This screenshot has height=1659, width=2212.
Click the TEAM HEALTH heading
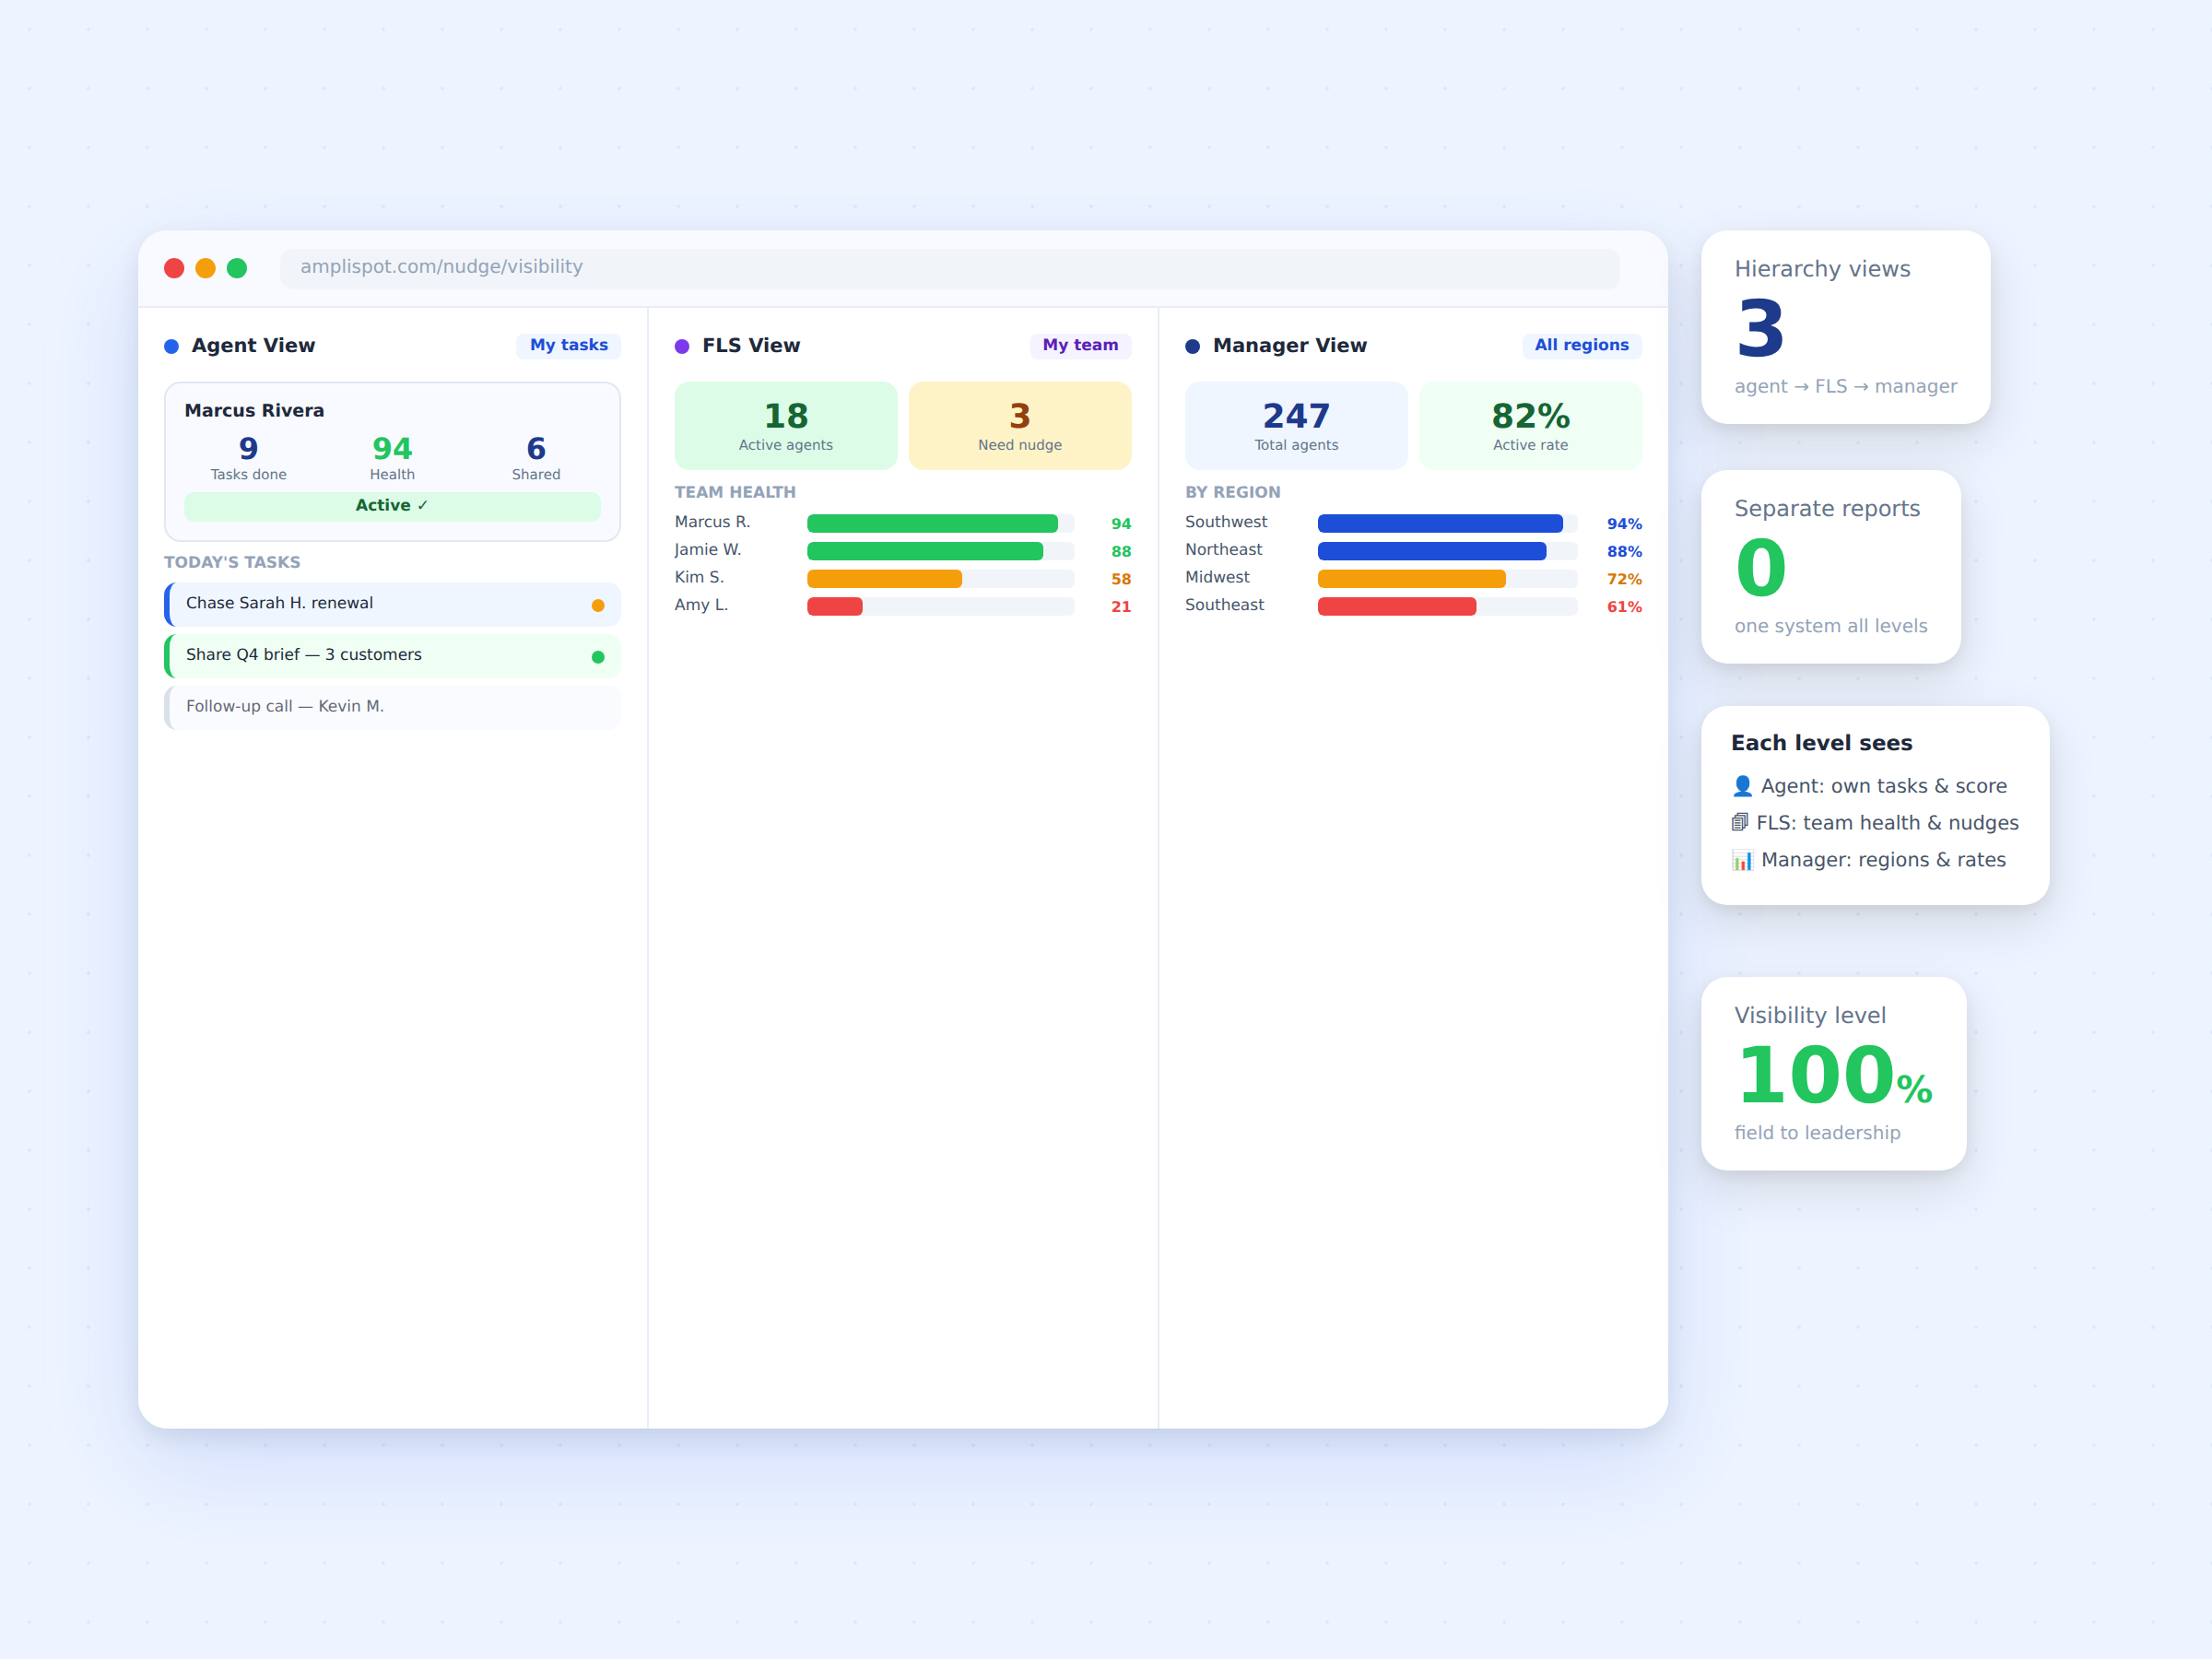(x=735, y=492)
